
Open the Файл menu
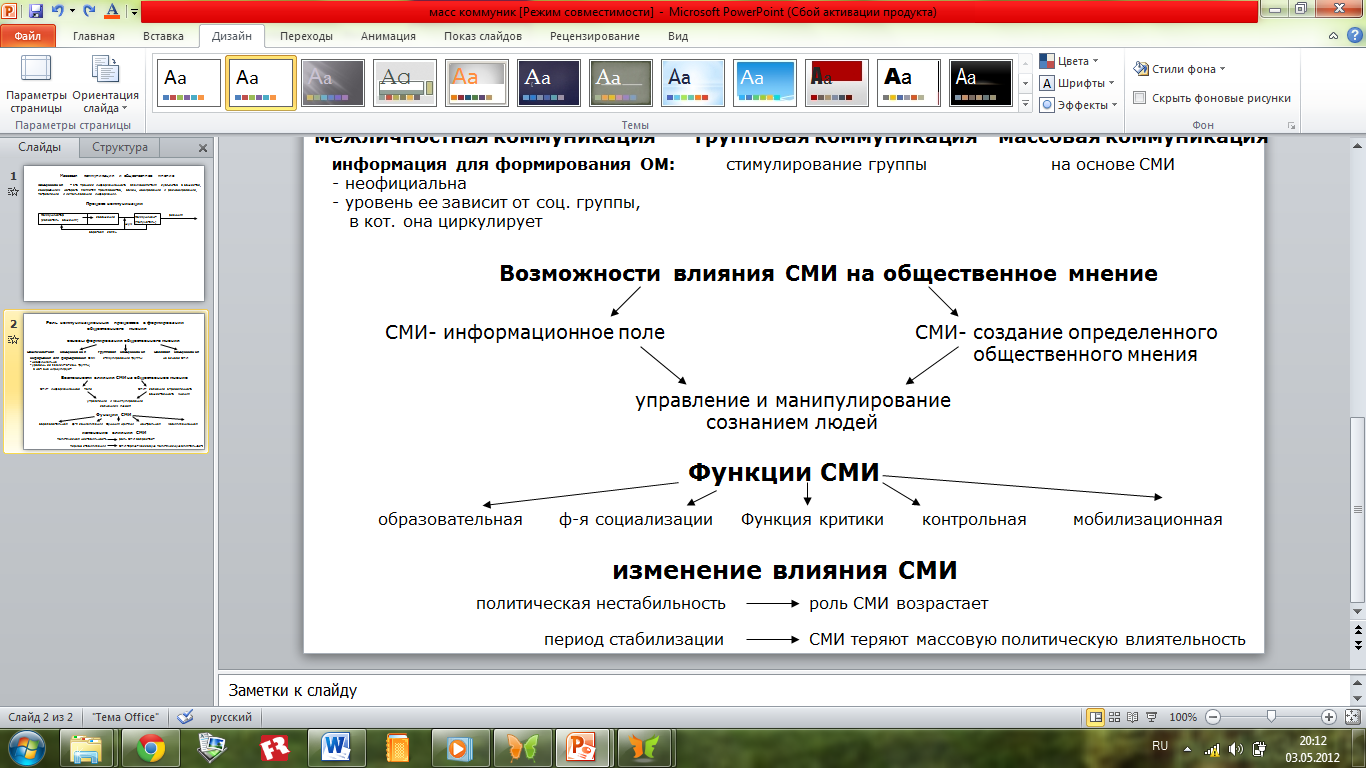click(x=27, y=36)
